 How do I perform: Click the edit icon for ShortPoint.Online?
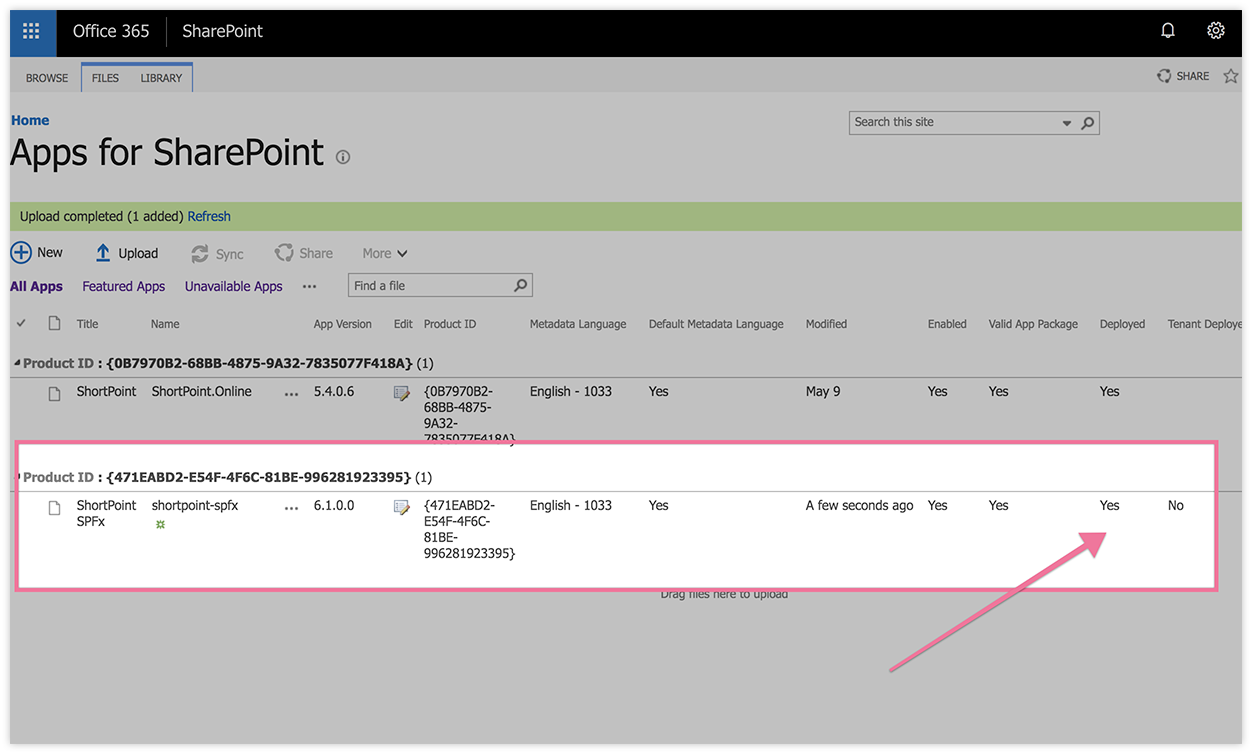[x=401, y=392]
